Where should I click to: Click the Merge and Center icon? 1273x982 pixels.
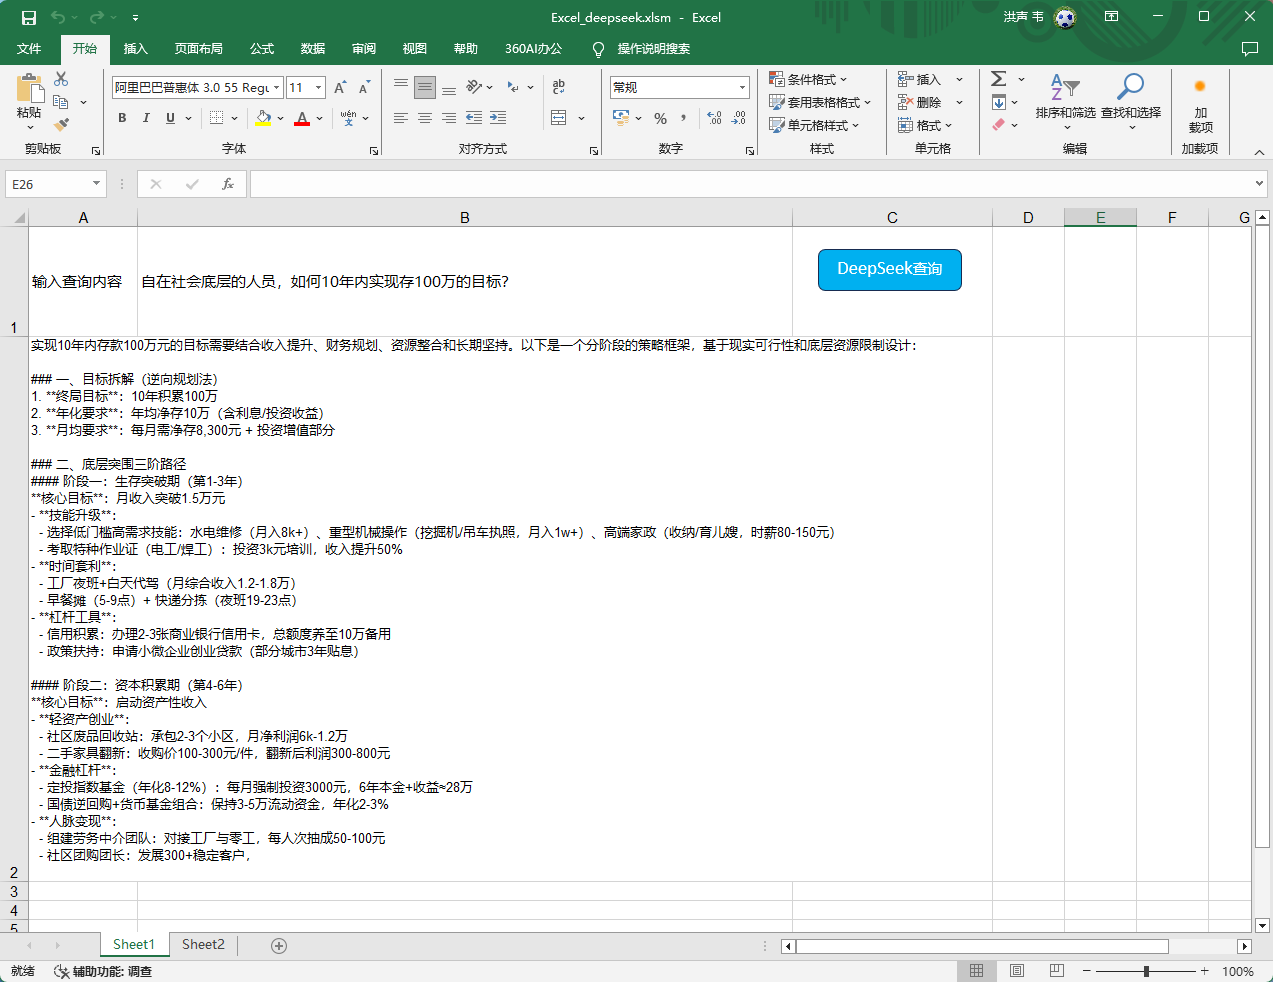[559, 118]
